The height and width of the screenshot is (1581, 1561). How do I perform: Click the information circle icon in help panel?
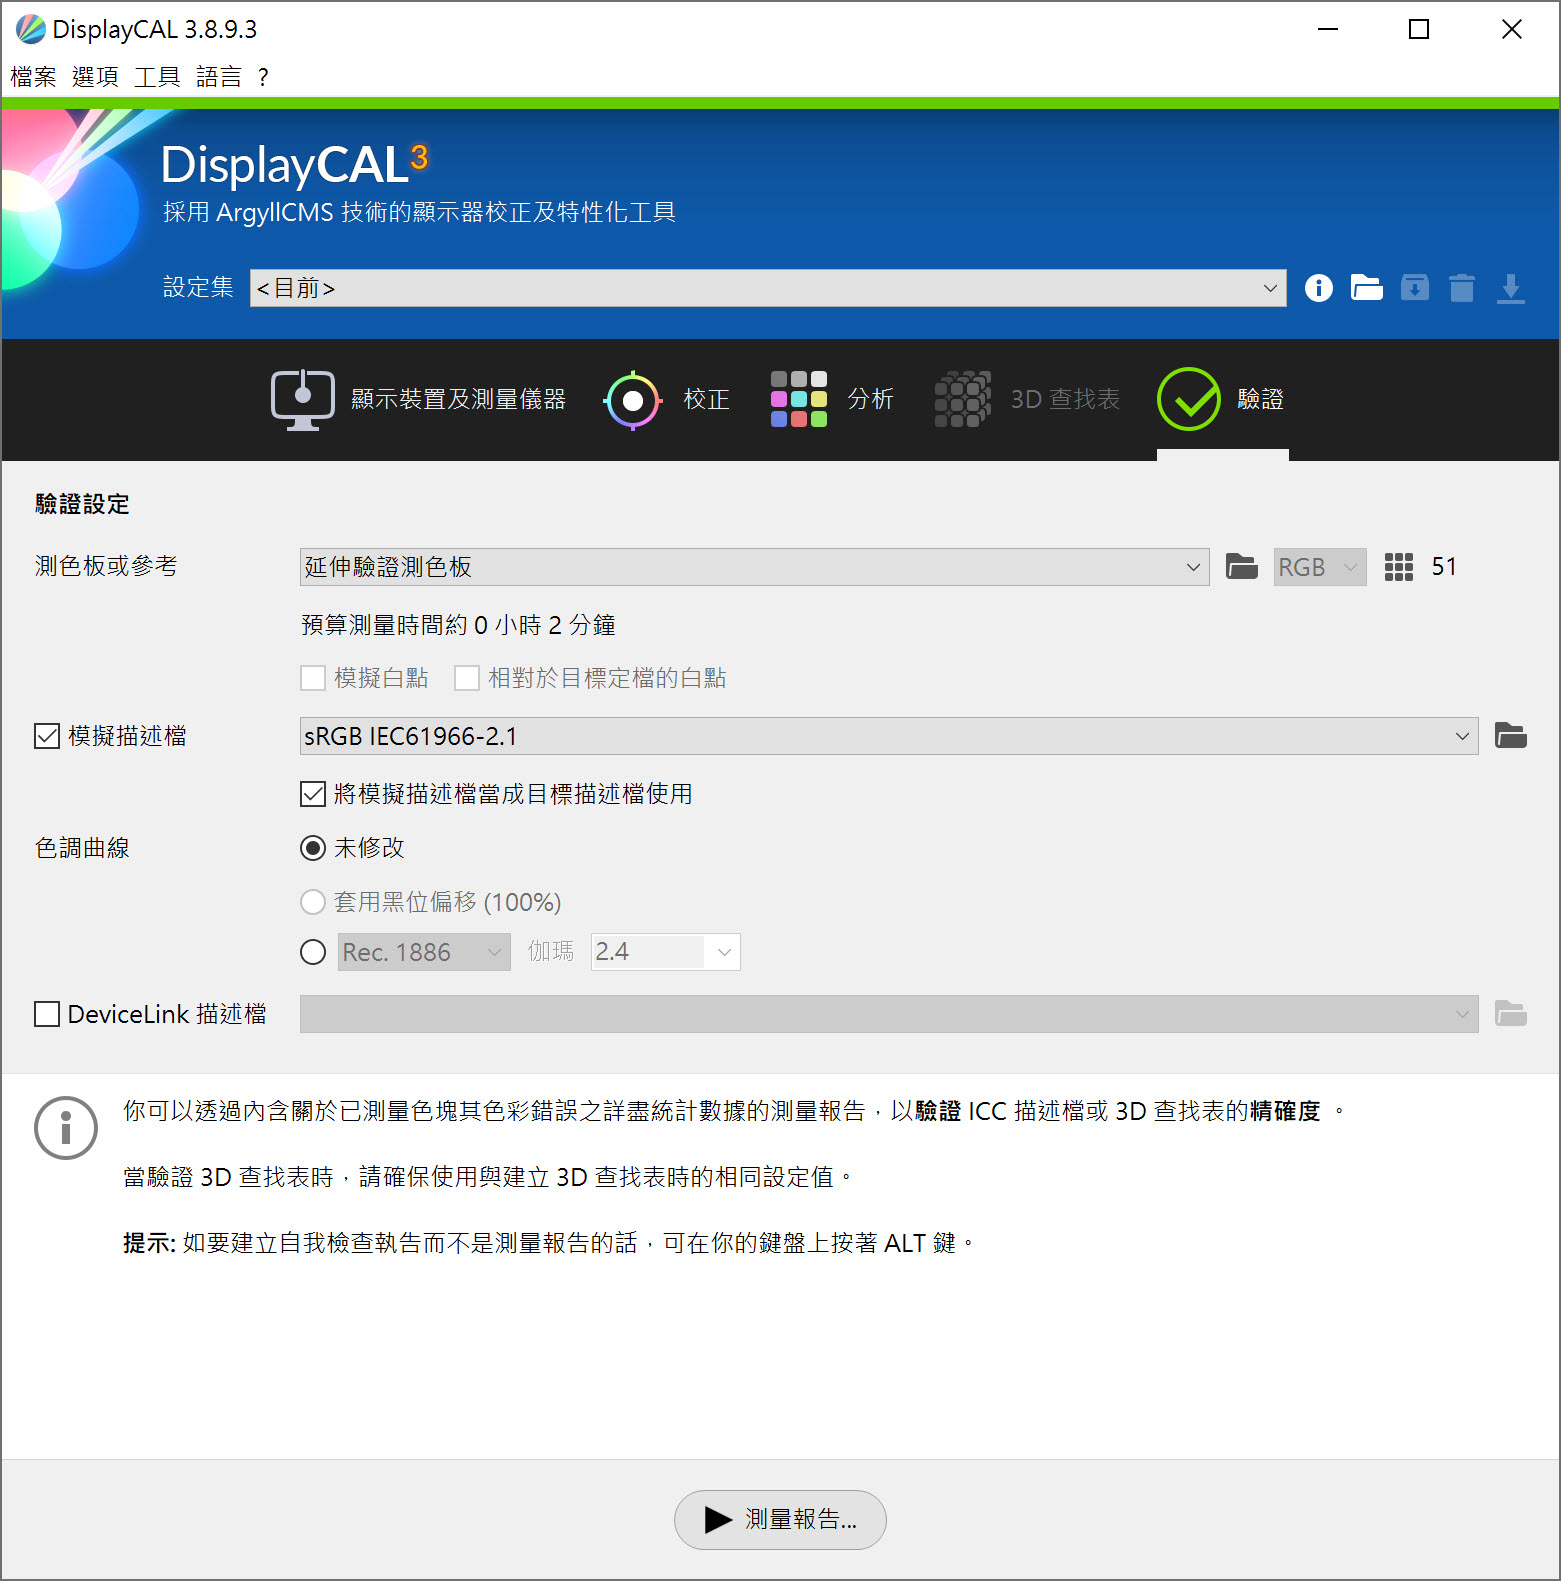pos(66,1128)
